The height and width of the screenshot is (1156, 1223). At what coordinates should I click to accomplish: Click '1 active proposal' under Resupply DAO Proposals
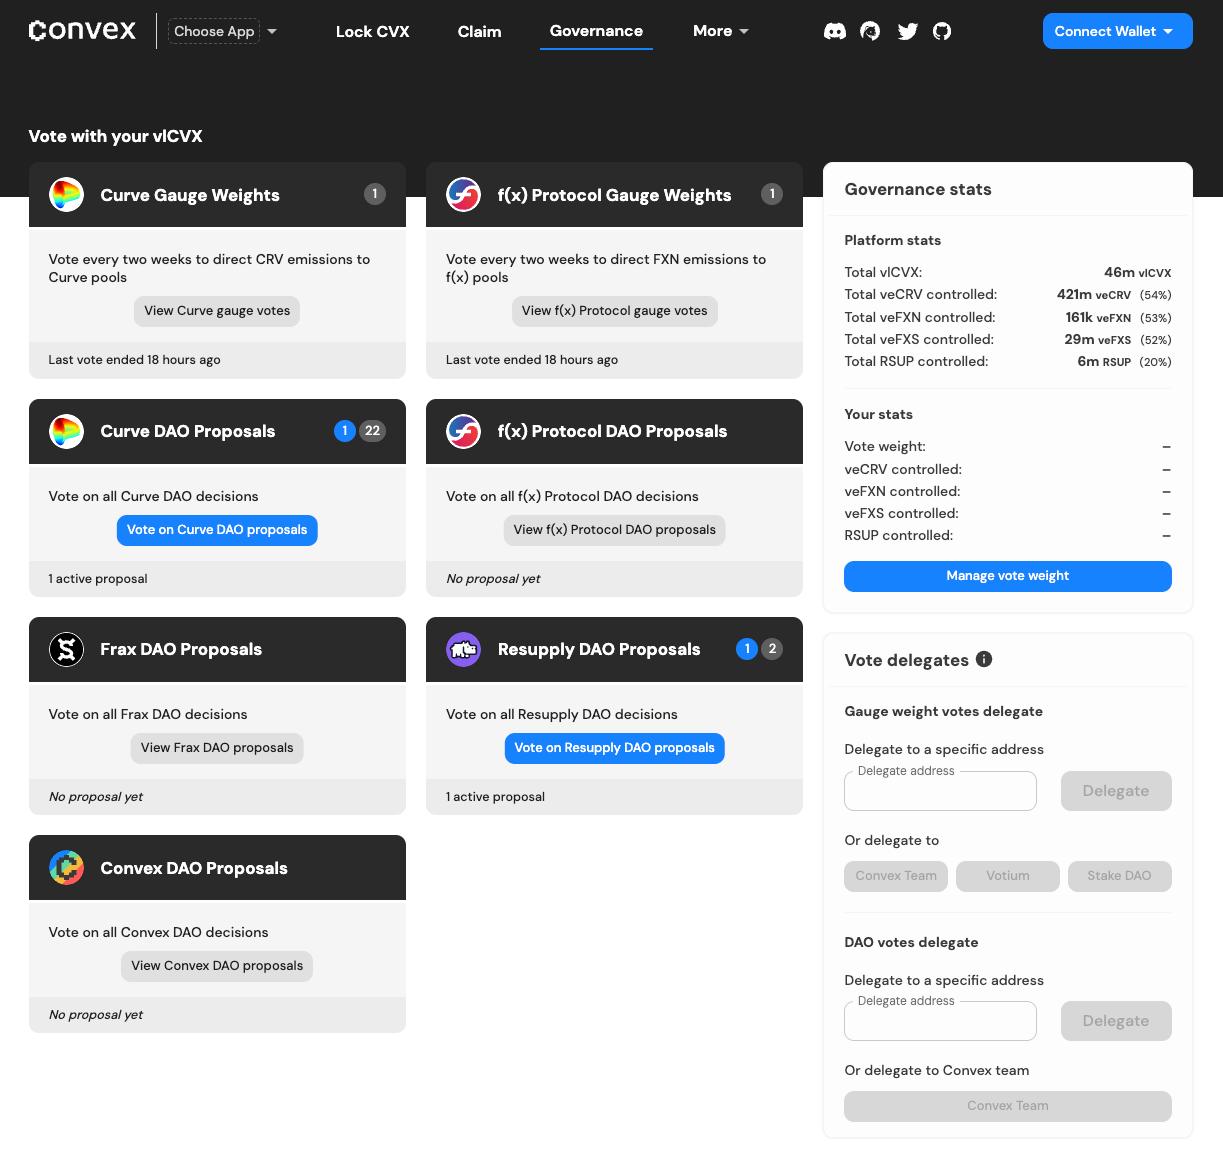(495, 797)
